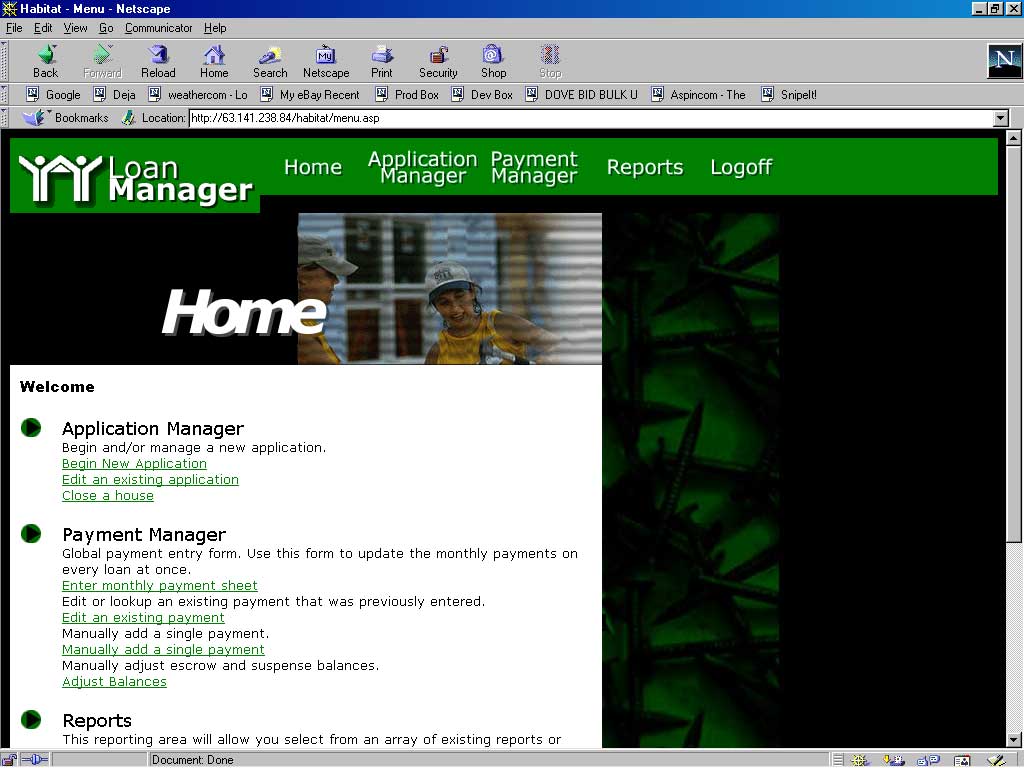Open the Bookmarks quickfile menu
1024x768 pixels.
pyautogui.click(x=65, y=118)
